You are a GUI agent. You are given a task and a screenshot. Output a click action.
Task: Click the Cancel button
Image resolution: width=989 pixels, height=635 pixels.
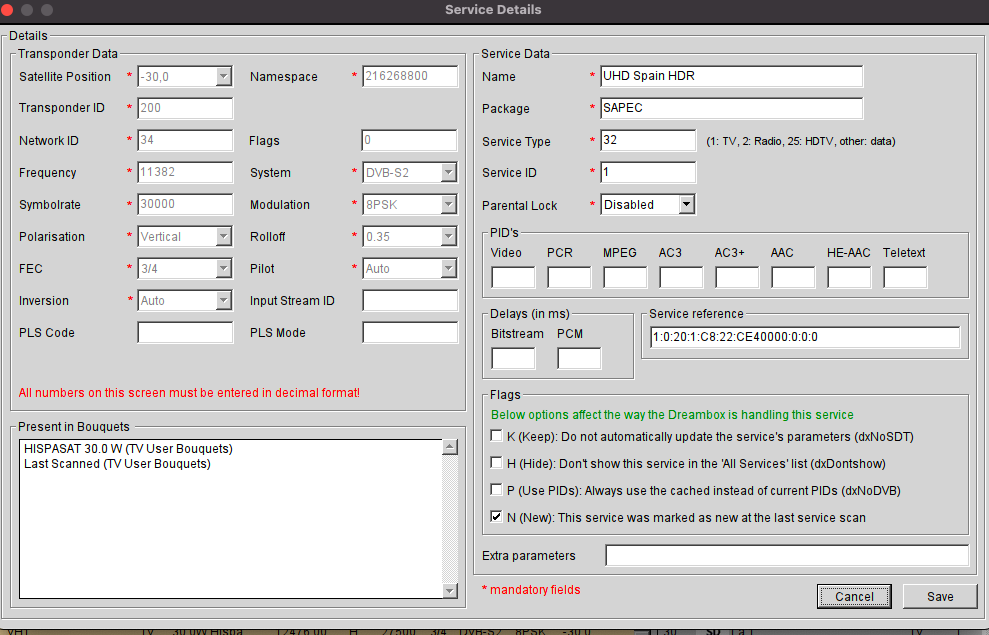pos(854,596)
